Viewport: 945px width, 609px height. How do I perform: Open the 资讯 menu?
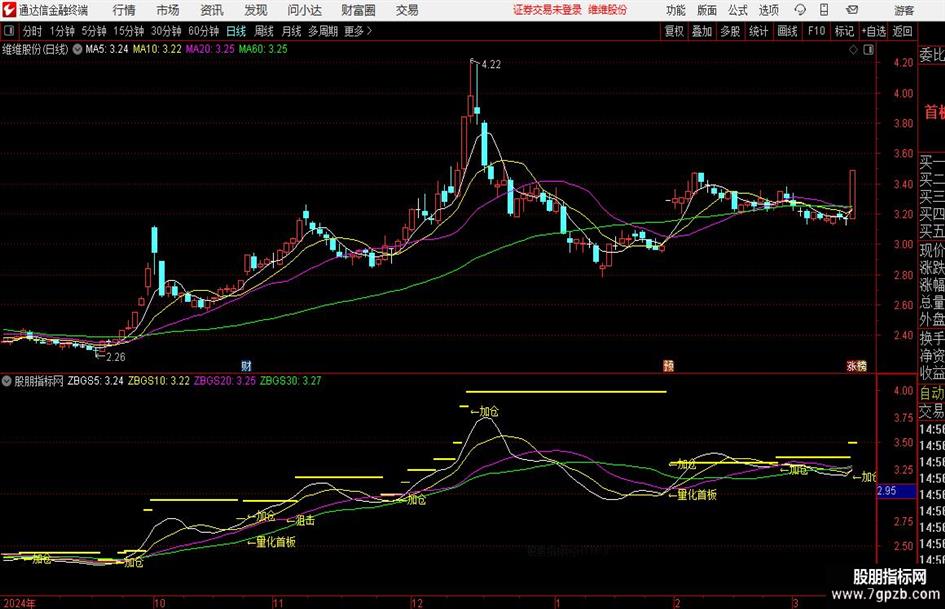coord(212,10)
